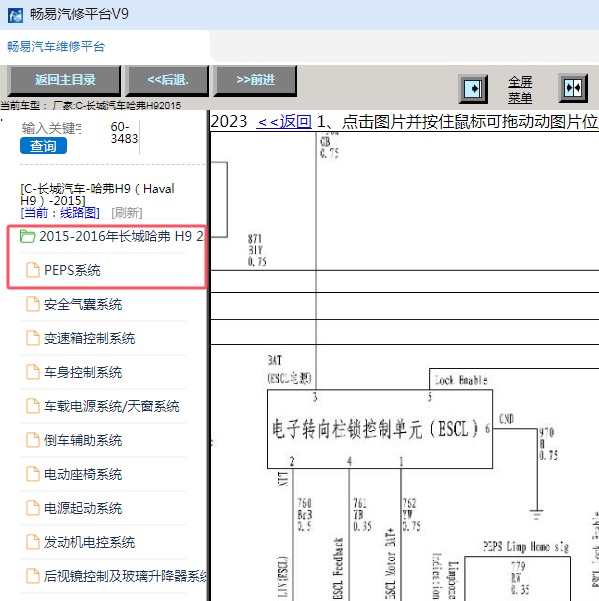Open the 安全气囊系统 item

tap(83, 305)
